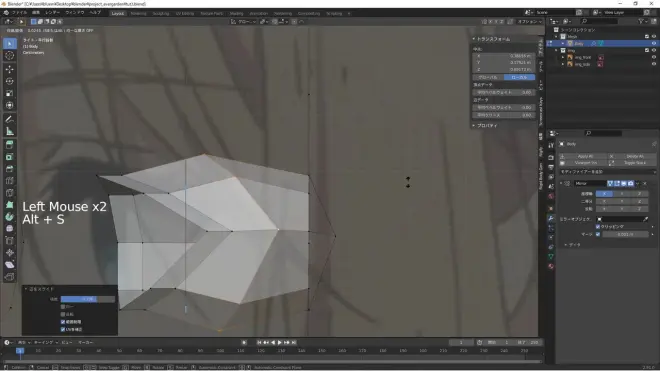
Task: Toggle the Clipping checkbox in Mirror modifier
Action: [598, 227]
